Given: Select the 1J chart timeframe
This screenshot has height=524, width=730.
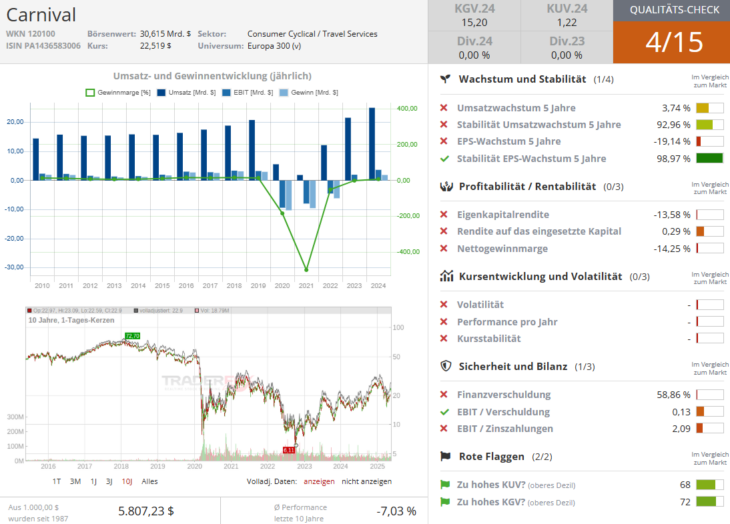Looking at the screenshot, I should tap(94, 481).
